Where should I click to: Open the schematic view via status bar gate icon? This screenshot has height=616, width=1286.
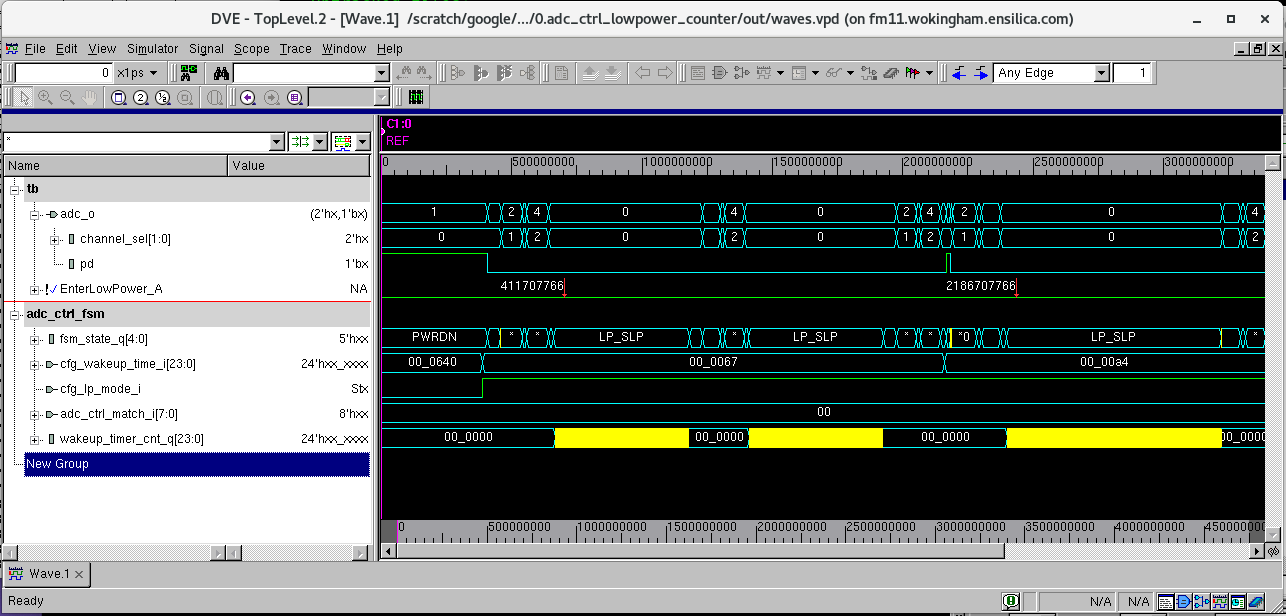tap(1183, 602)
